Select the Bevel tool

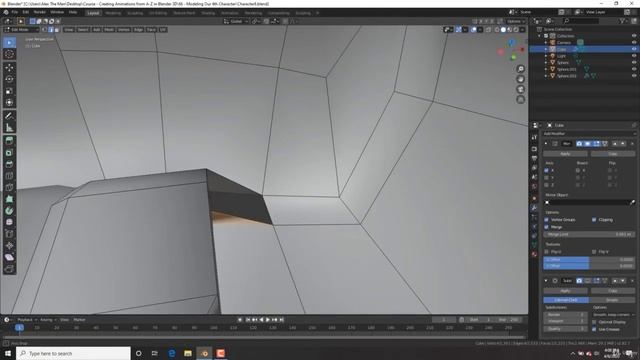tap(9, 164)
